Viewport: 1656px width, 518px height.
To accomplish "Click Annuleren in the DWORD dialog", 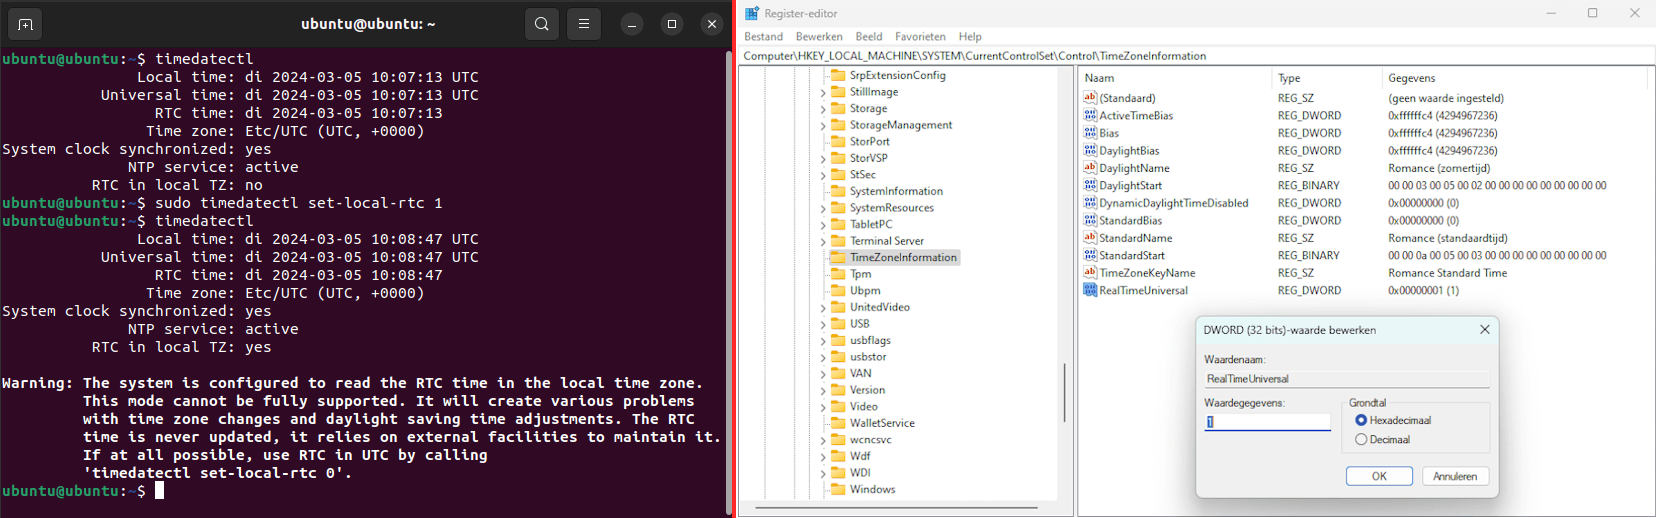I will (x=1455, y=476).
